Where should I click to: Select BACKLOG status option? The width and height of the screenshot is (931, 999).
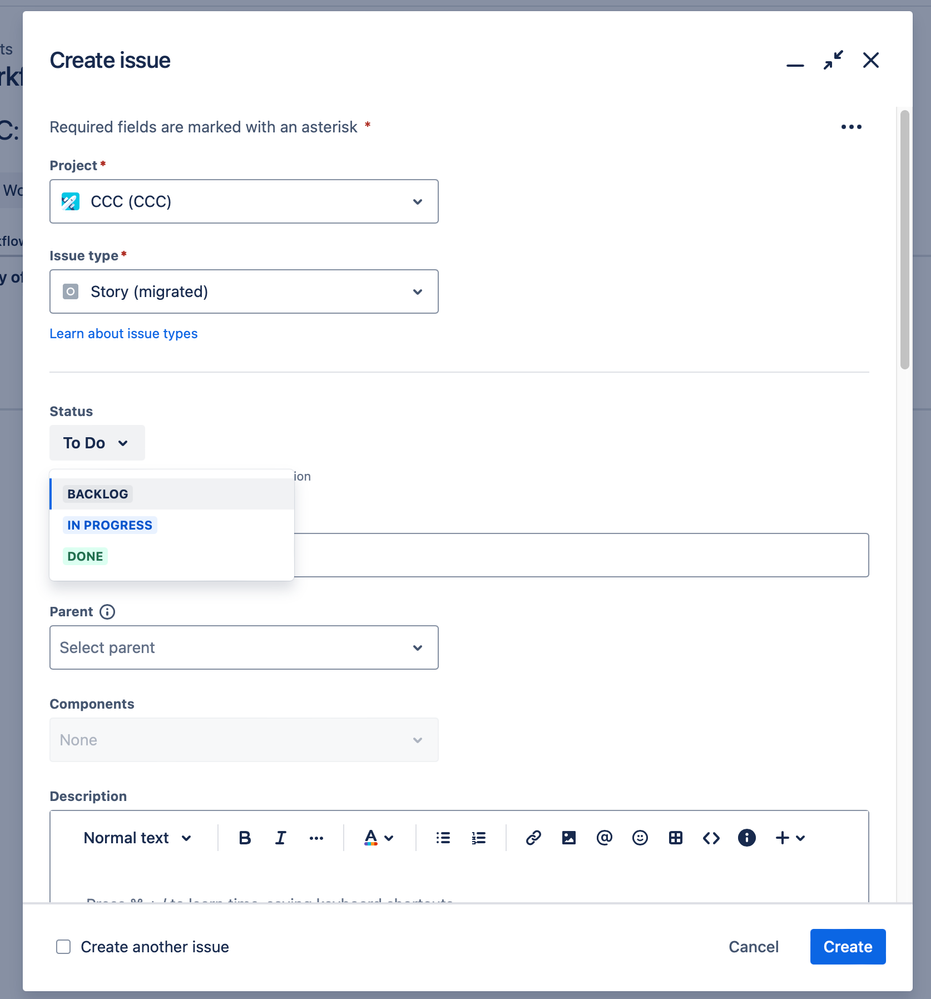pyautogui.click(x=171, y=494)
